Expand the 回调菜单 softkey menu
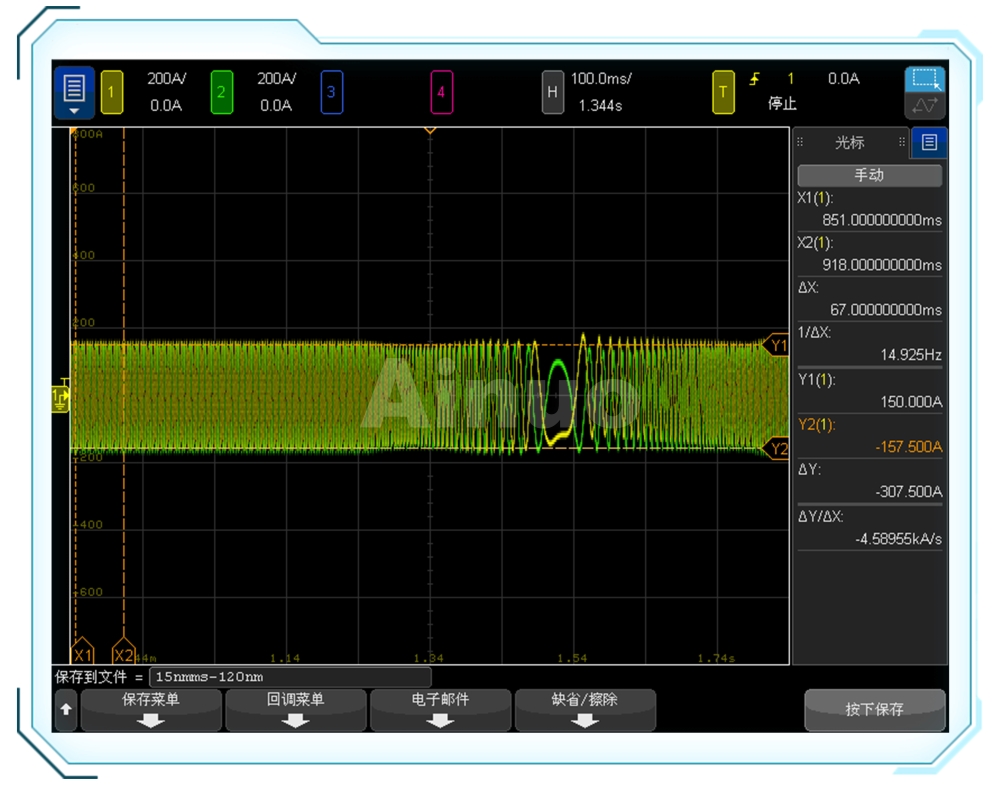Screen dimensions: 1000x786 pyautogui.click(x=296, y=710)
